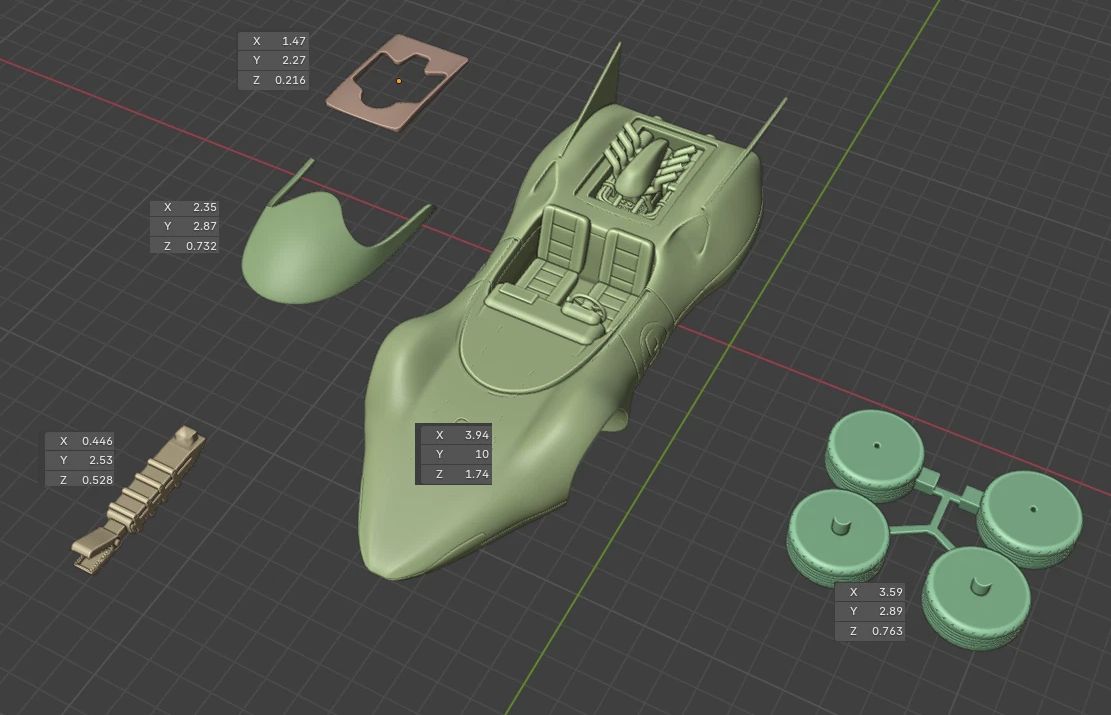Select the Y dimension field showing 2.89
1111x715 pixels.
tap(870, 611)
